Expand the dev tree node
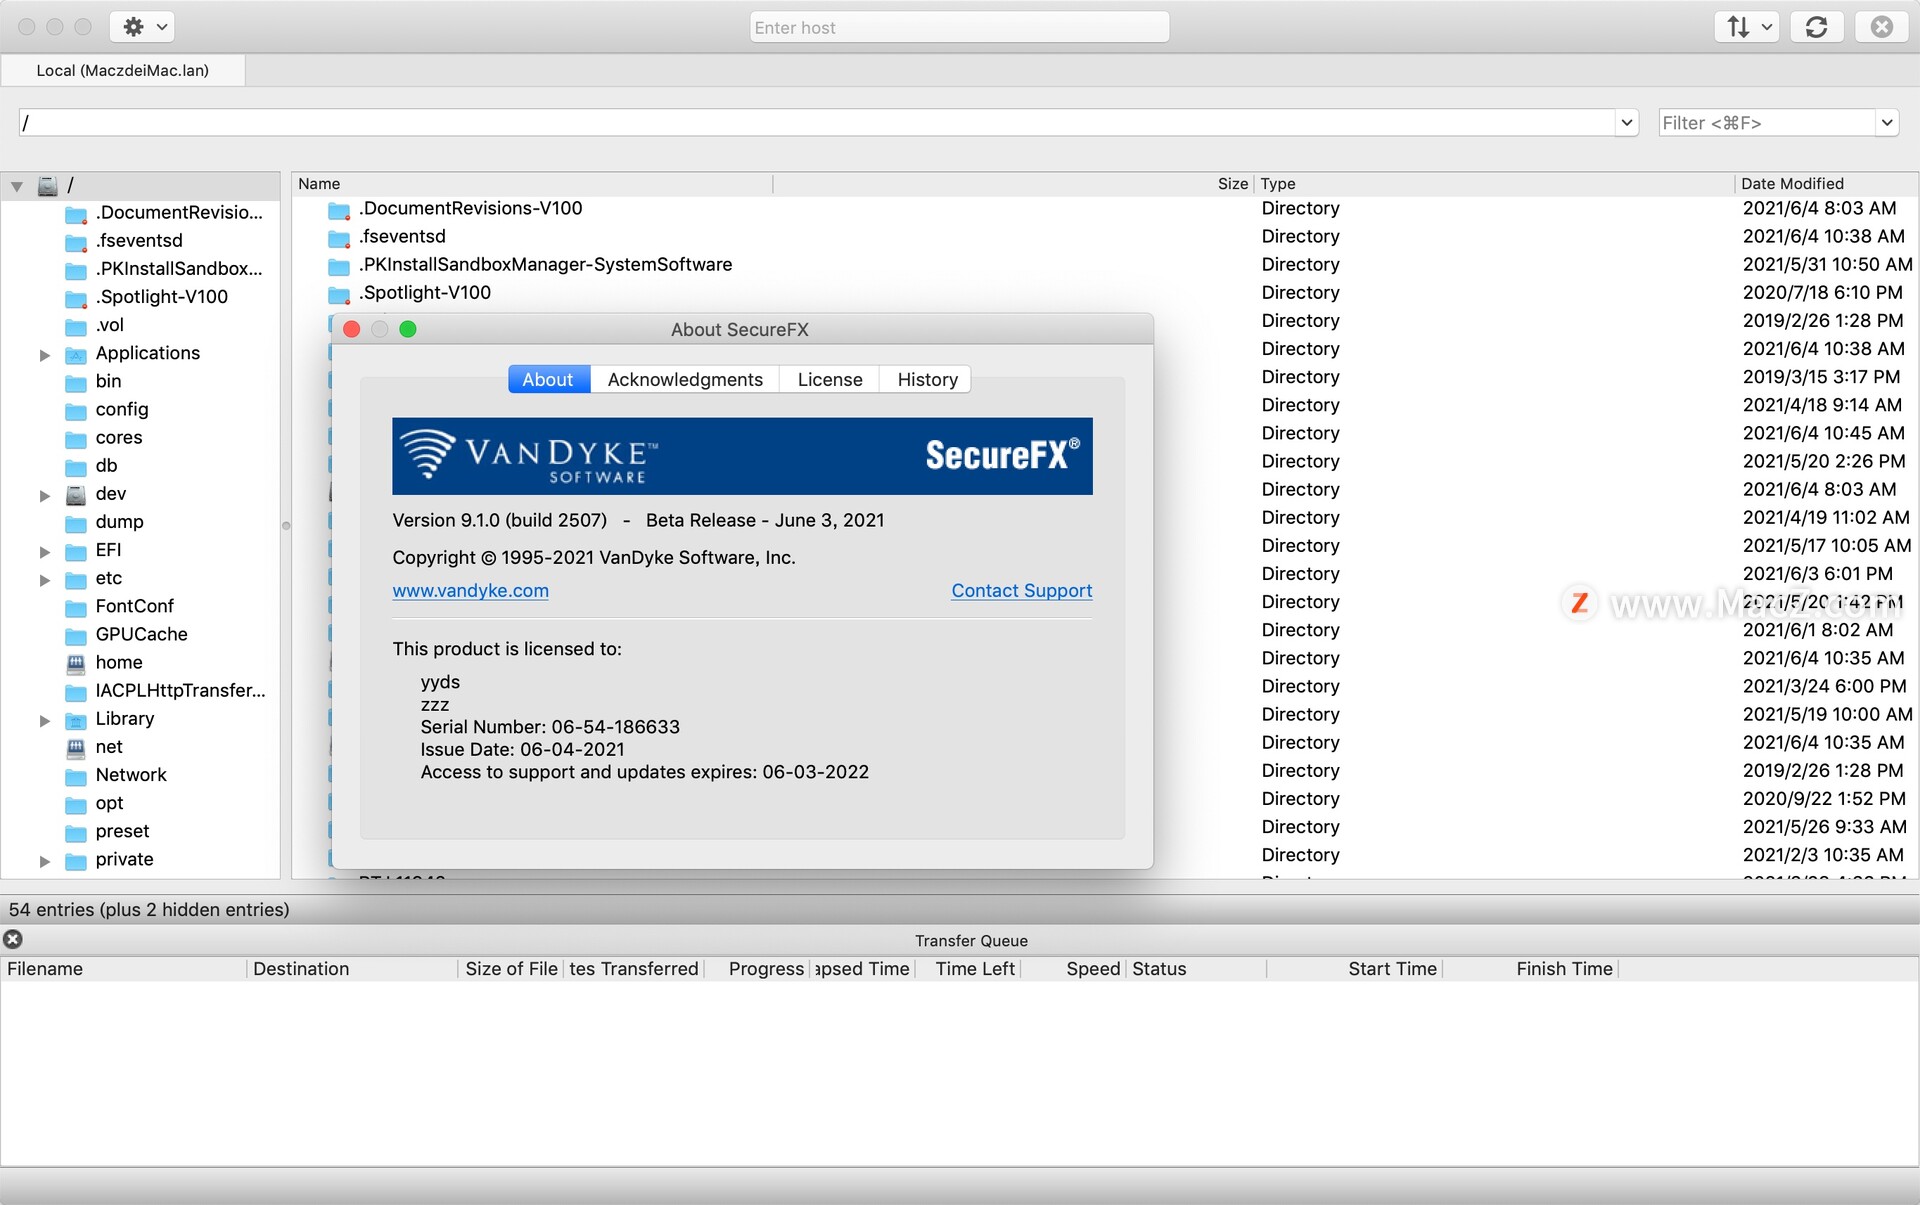Image resolution: width=1920 pixels, height=1205 pixels. pyautogui.click(x=44, y=495)
